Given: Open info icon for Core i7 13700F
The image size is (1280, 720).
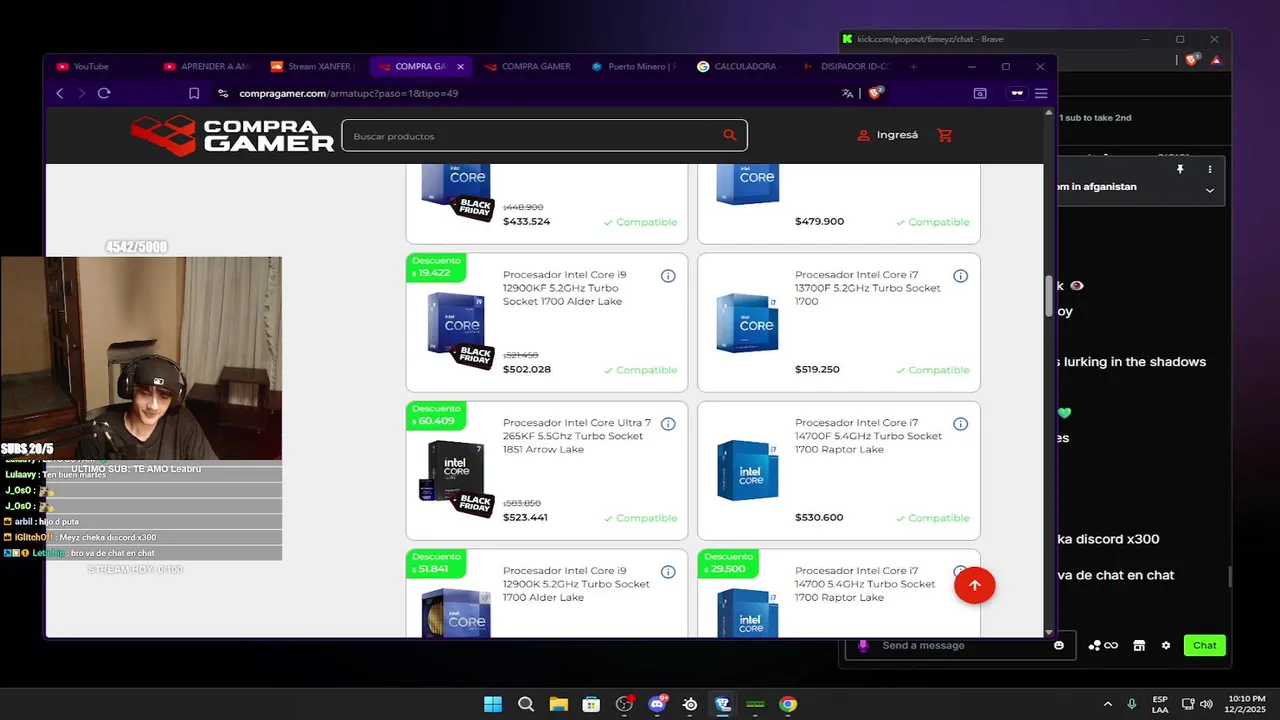Looking at the screenshot, I should [x=960, y=276].
